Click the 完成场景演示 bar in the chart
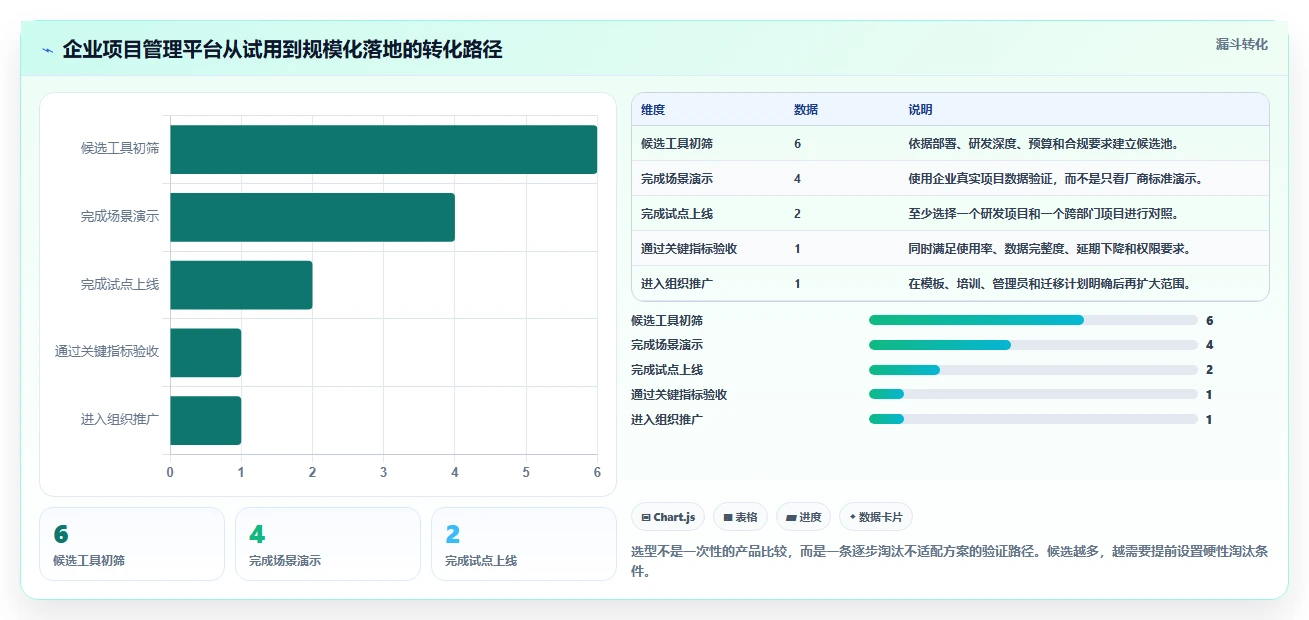Image resolution: width=1309 pixels, height=620 pixels. click(x=313, y=217)
